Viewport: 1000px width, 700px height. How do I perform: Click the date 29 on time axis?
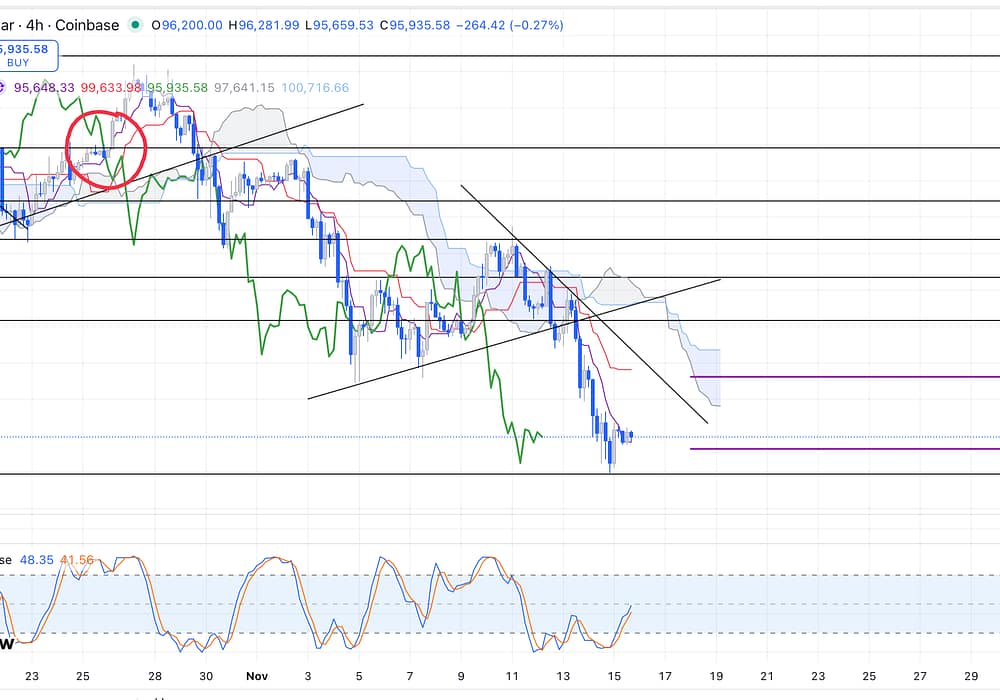973,676
